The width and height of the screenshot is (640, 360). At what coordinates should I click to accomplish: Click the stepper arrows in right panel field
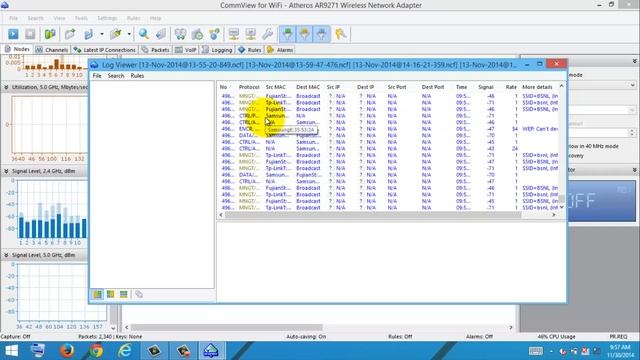(x=632, y=133)
